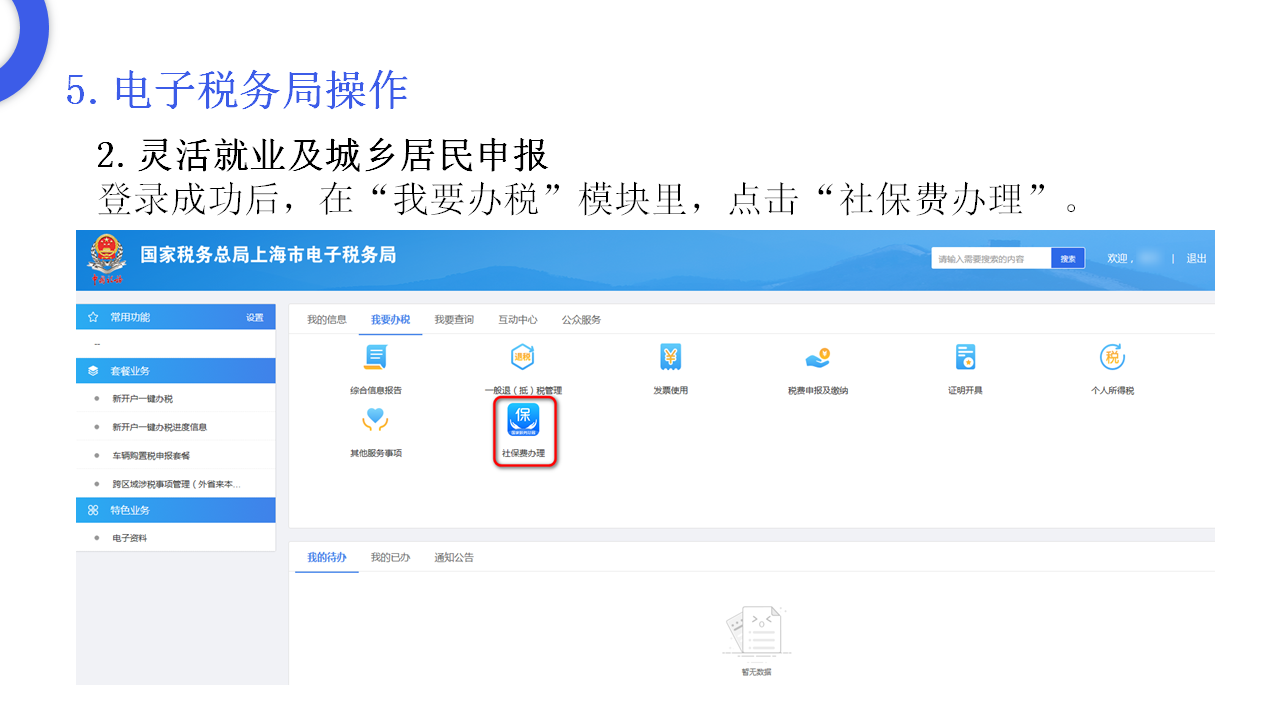Open the 我要查询 tab

pos(454,320)
